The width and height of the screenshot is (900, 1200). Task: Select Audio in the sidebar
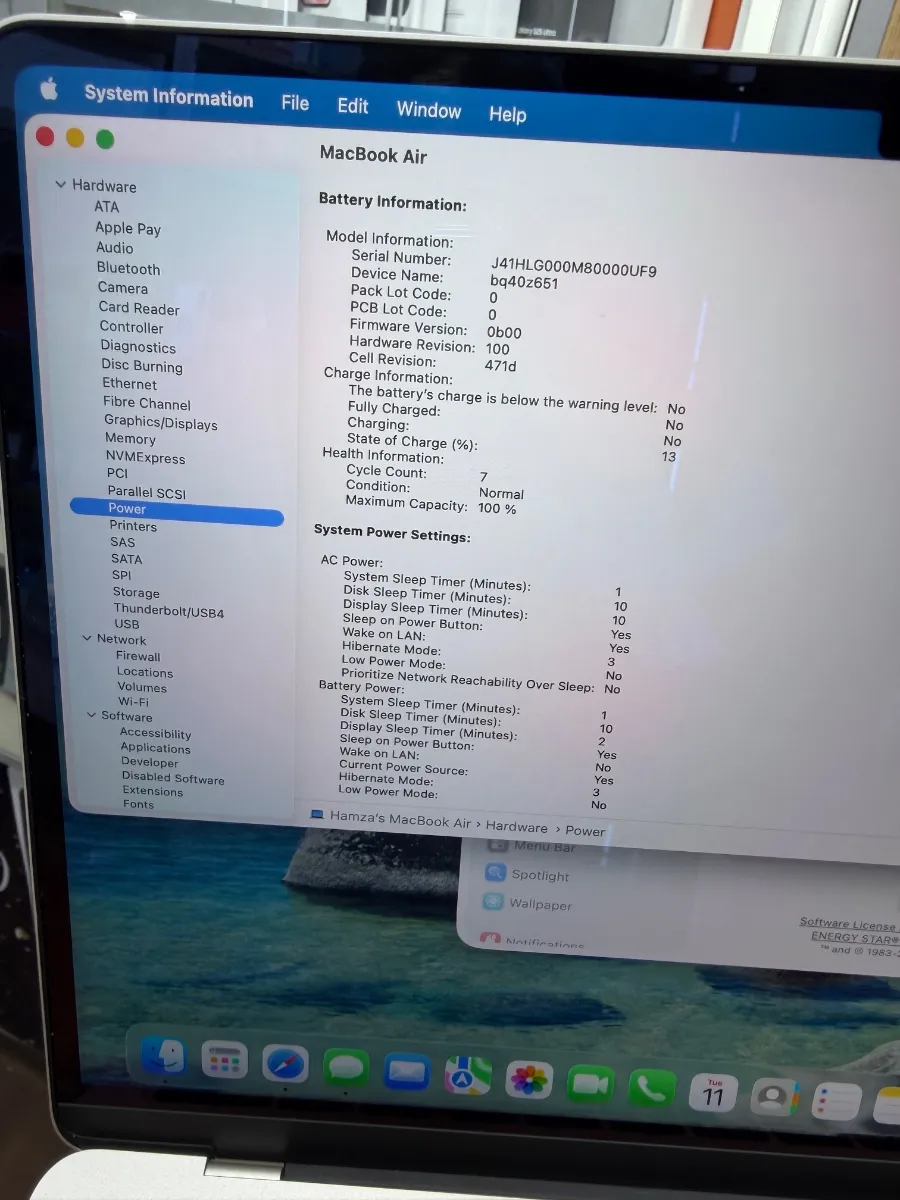click(x=115, y=247)
